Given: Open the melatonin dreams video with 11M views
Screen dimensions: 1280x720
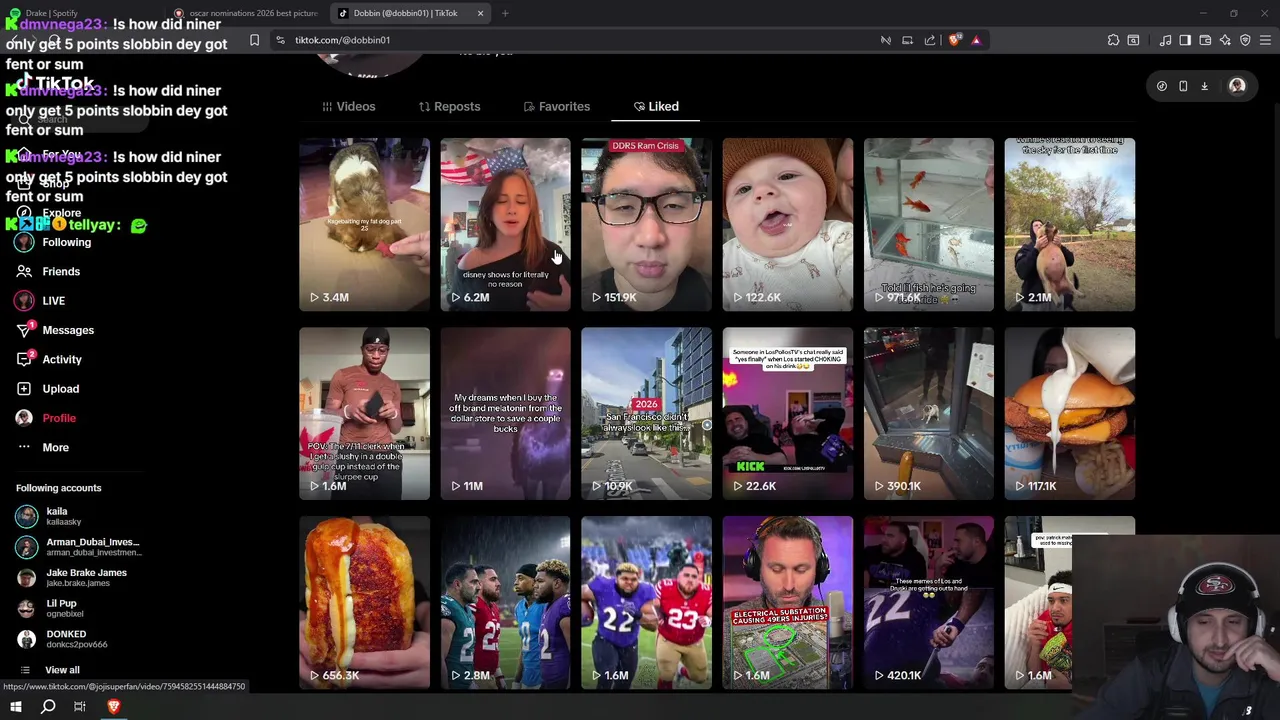Looking at the screenshot, I should coord(505,413).
